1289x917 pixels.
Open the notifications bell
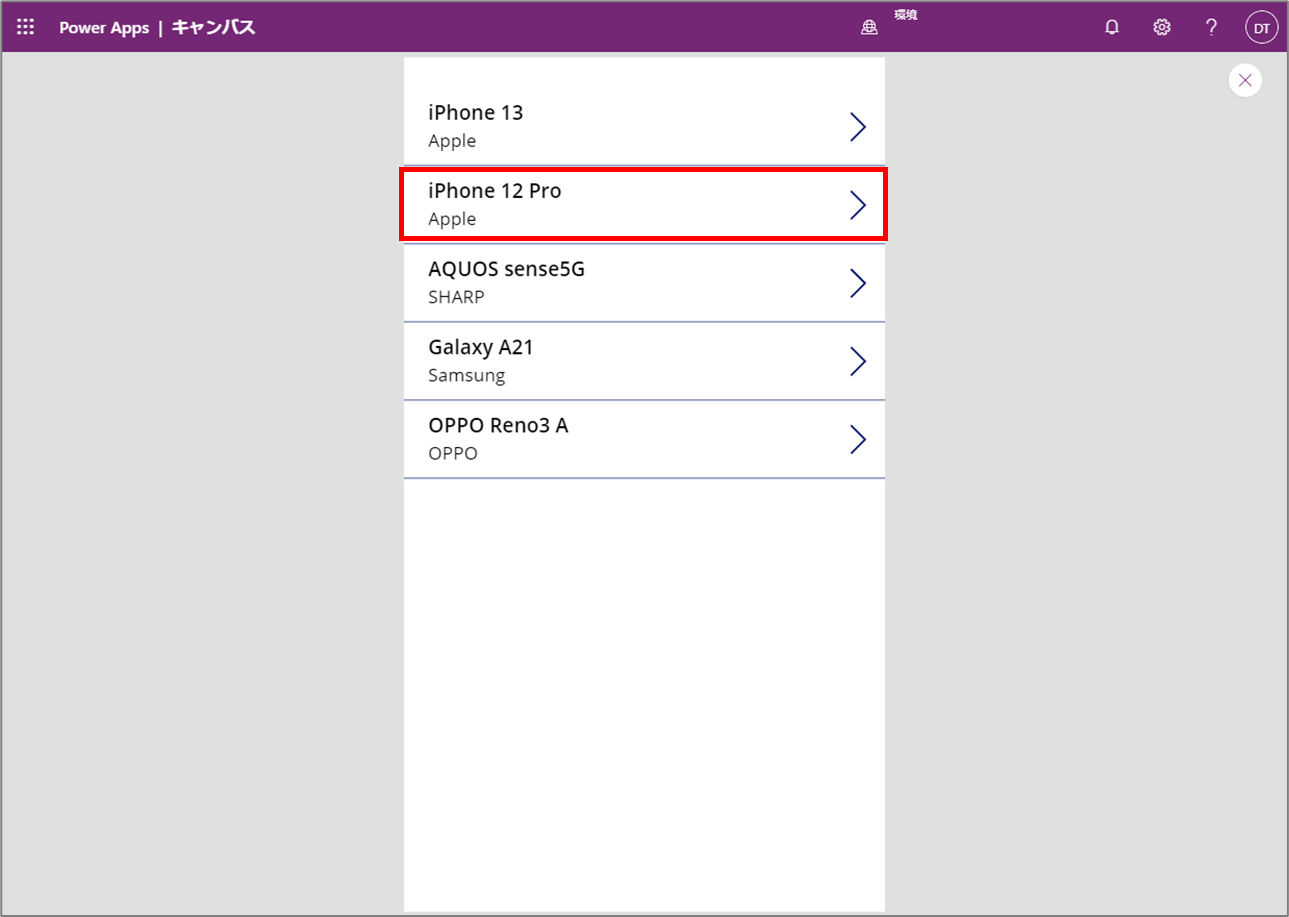[x=1111, y=28]
